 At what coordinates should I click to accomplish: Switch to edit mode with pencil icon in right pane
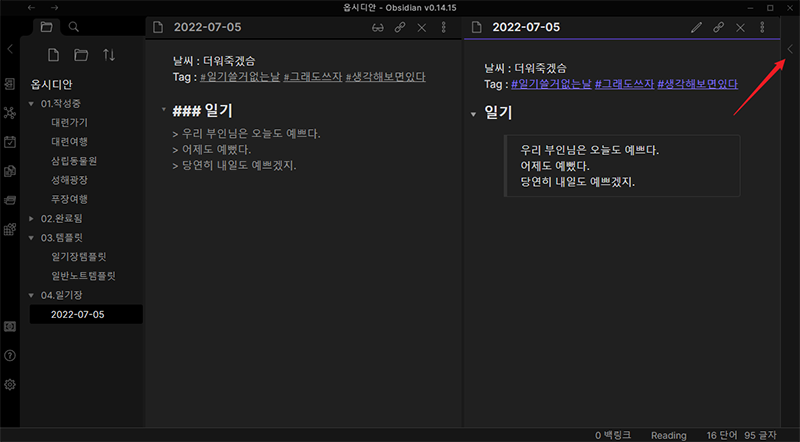[696, 28]
